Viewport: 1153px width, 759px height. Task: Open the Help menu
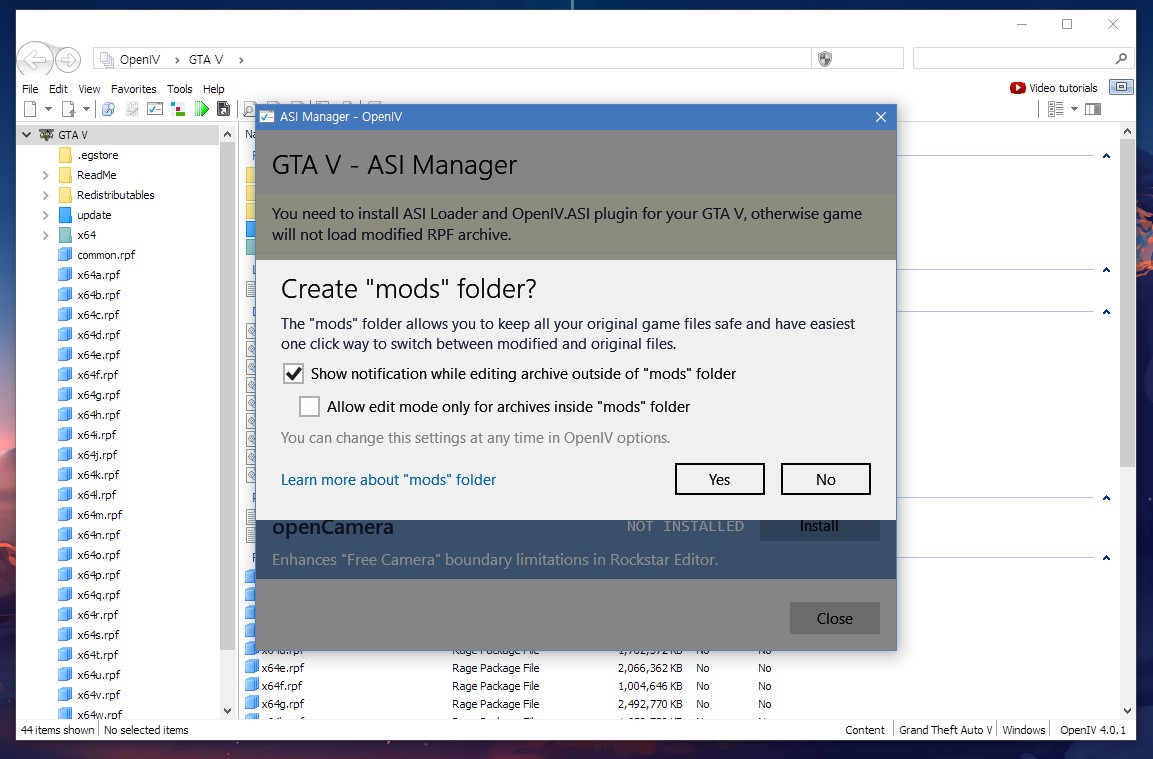tap(214, 89)
